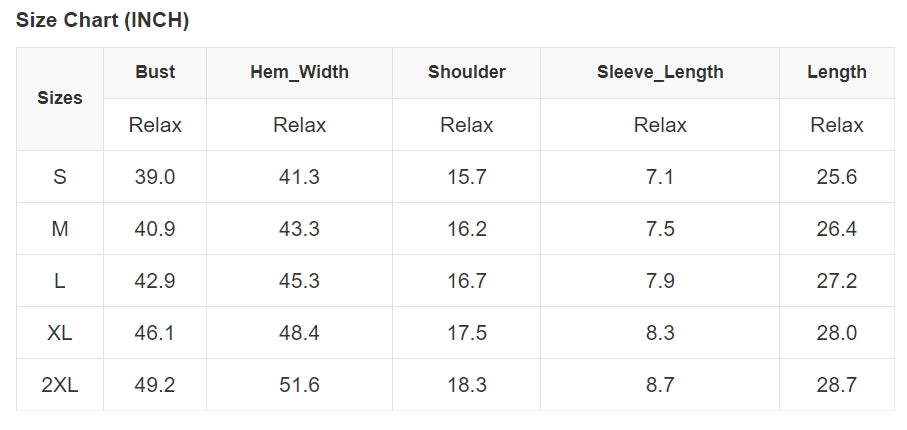Click the L size row label

(x=60, y=281)
